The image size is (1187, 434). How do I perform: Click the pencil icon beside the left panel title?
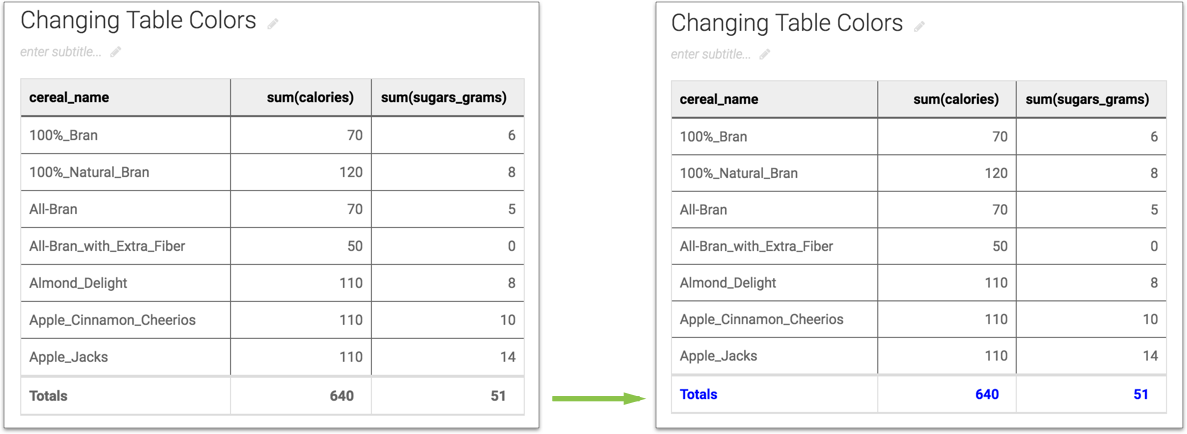tap(273, 23)
